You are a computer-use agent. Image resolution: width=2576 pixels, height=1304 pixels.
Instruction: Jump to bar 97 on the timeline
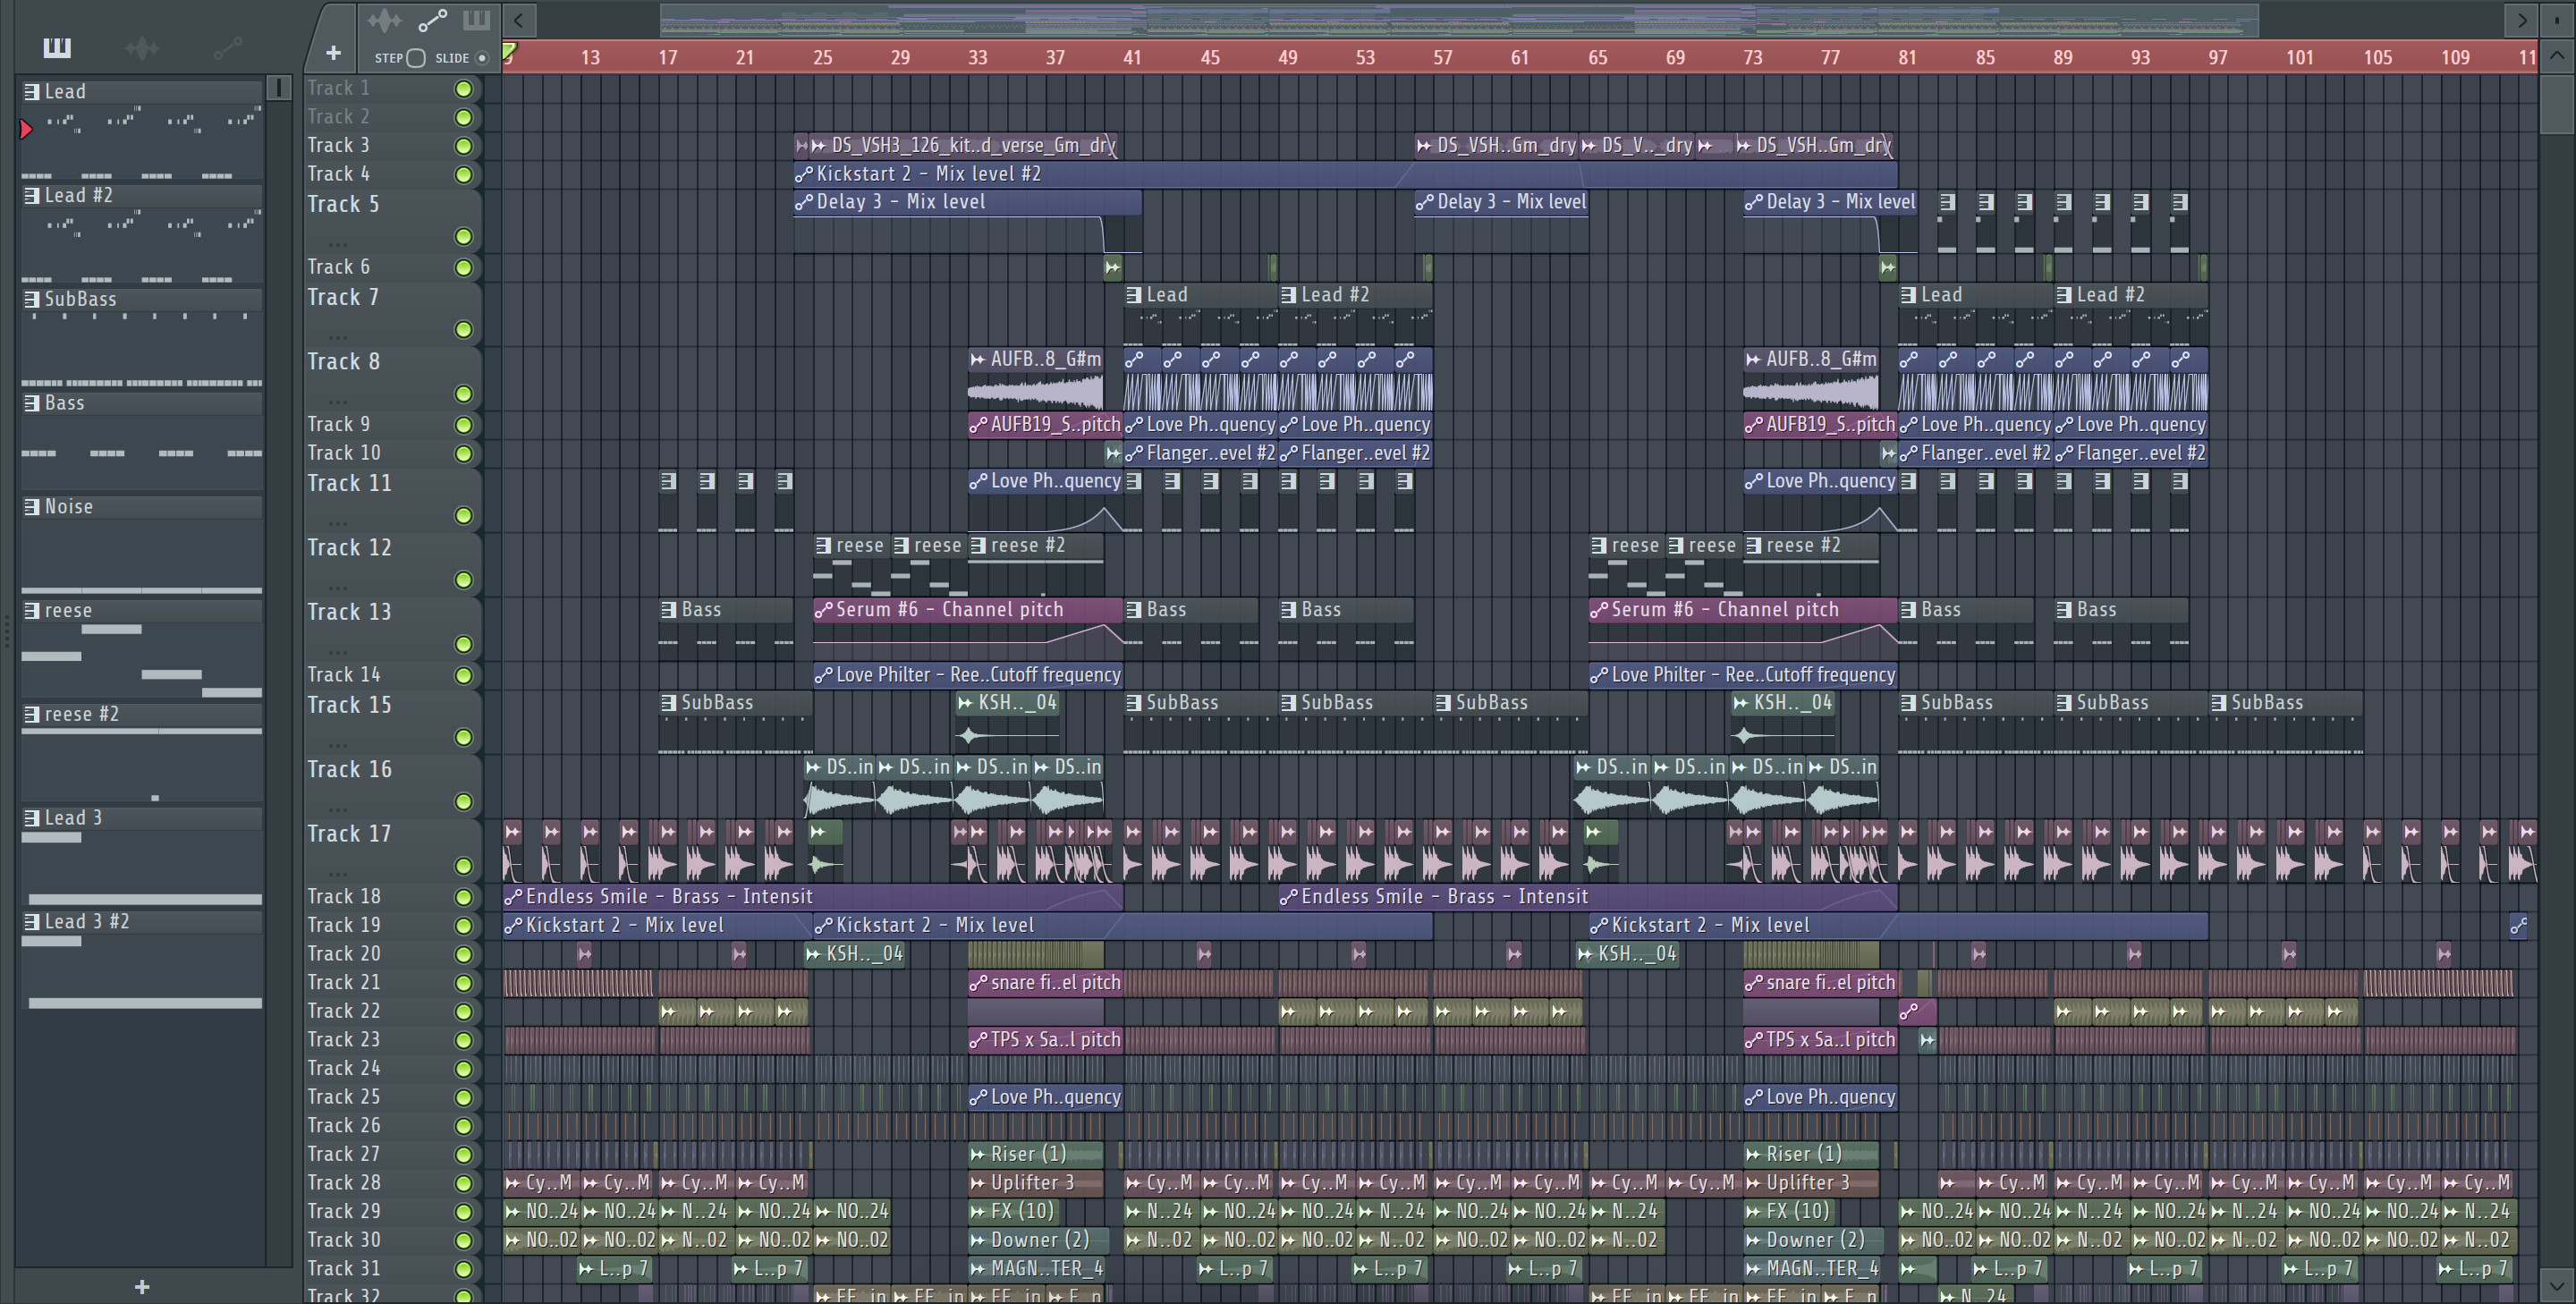(x=2217, y=58)
